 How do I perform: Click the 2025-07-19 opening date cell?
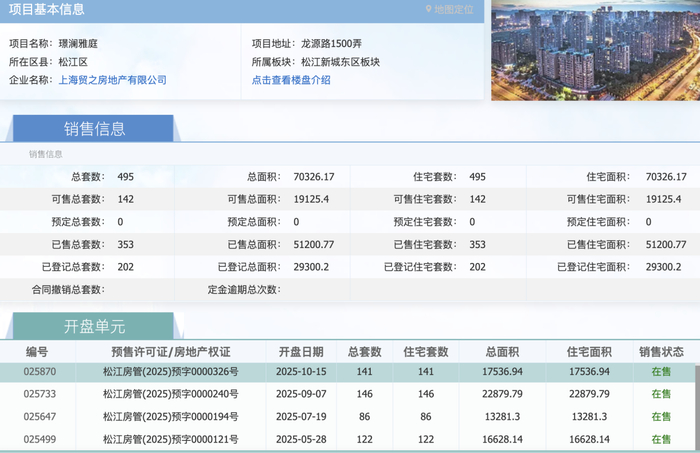300,417
